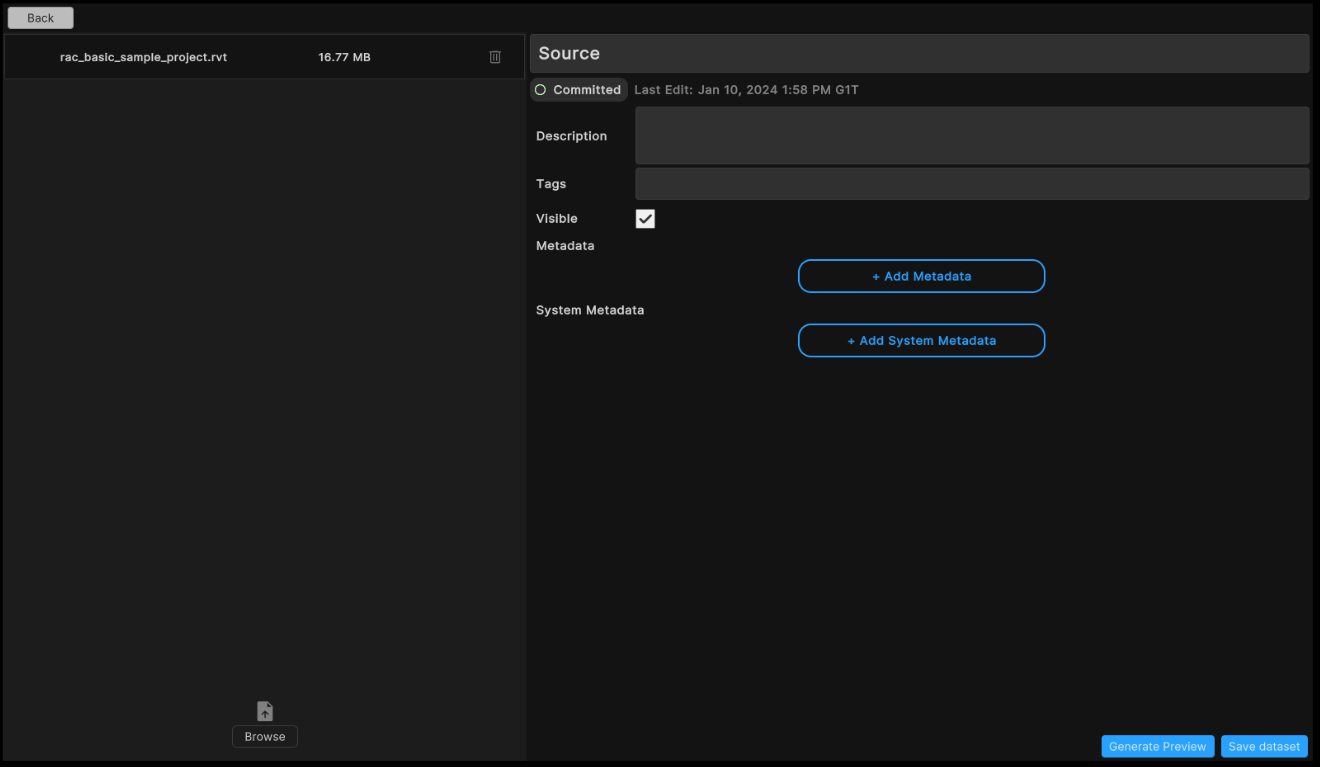Toggle visibility of the dataset
The height and width of the screenshot is (767, 1320).
pos(645,218)
